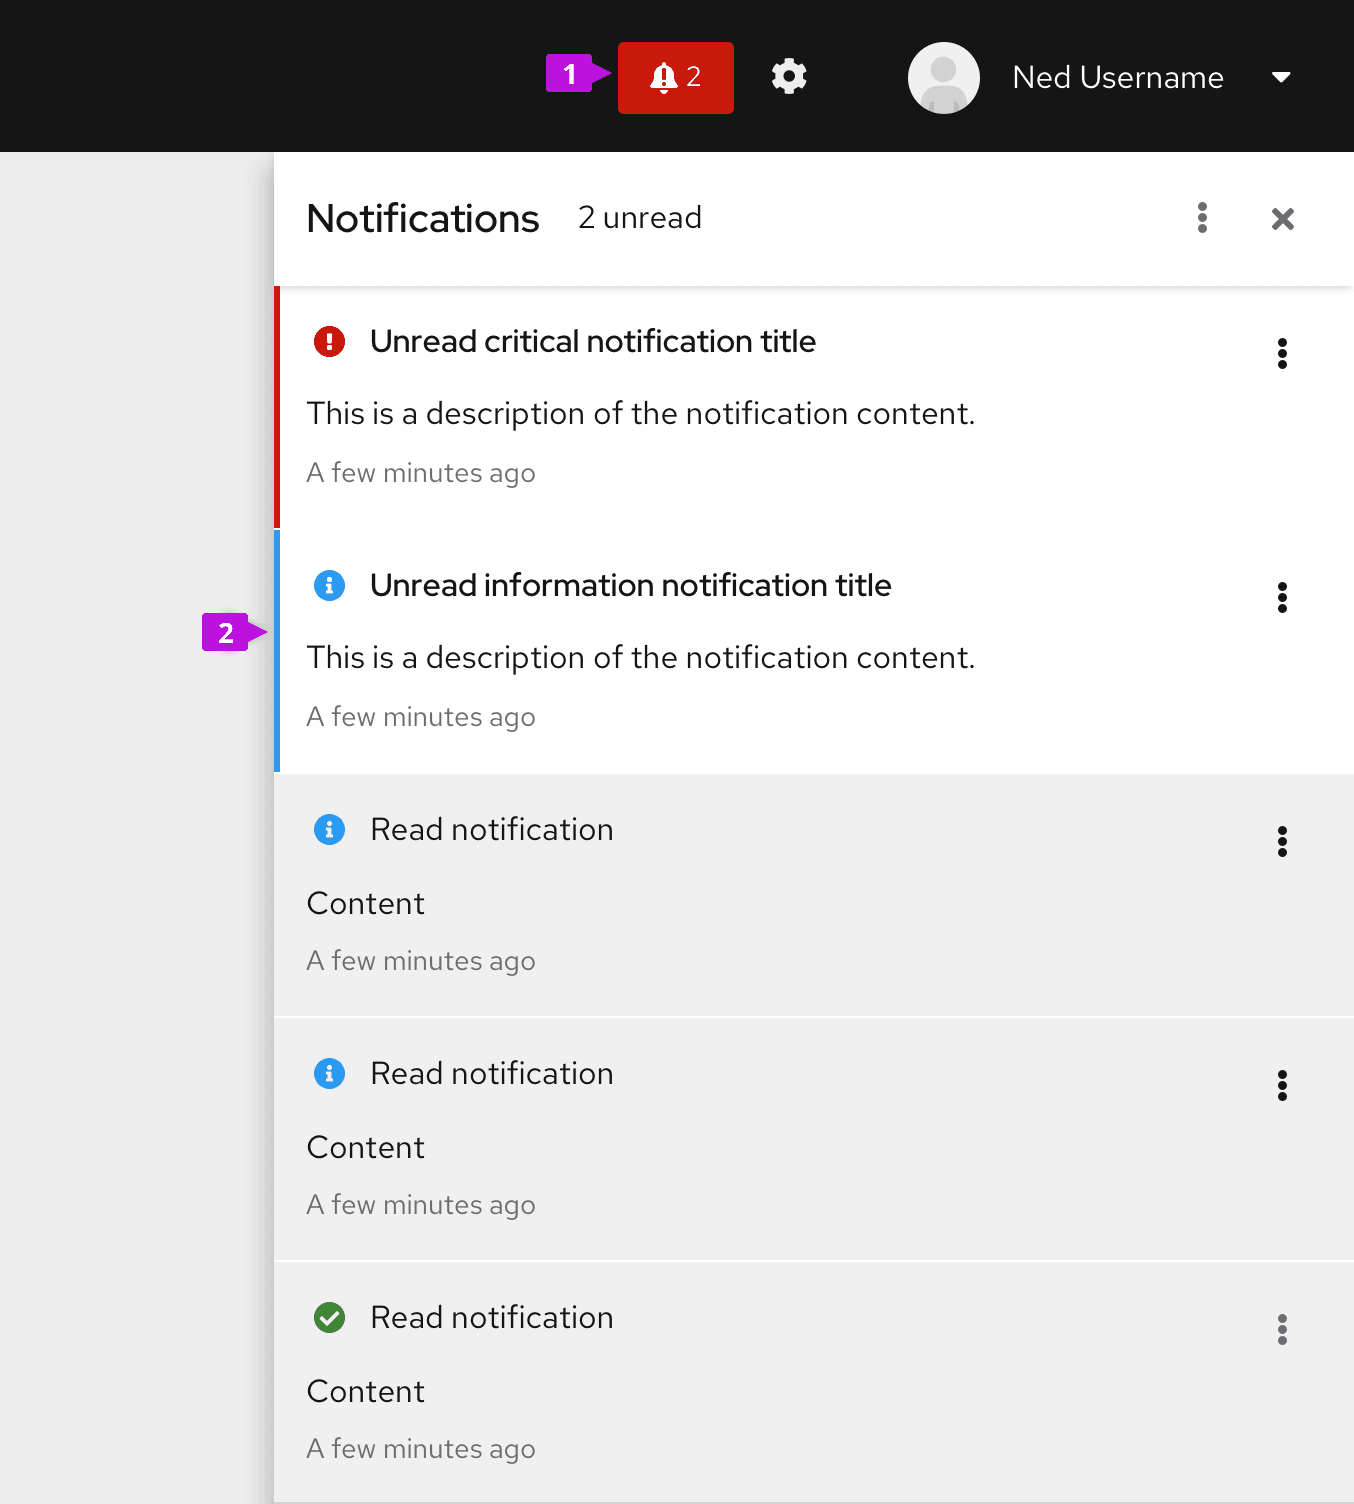Open kebab menu of first read notification
1354x1504 pixels.
(1282, 842)
